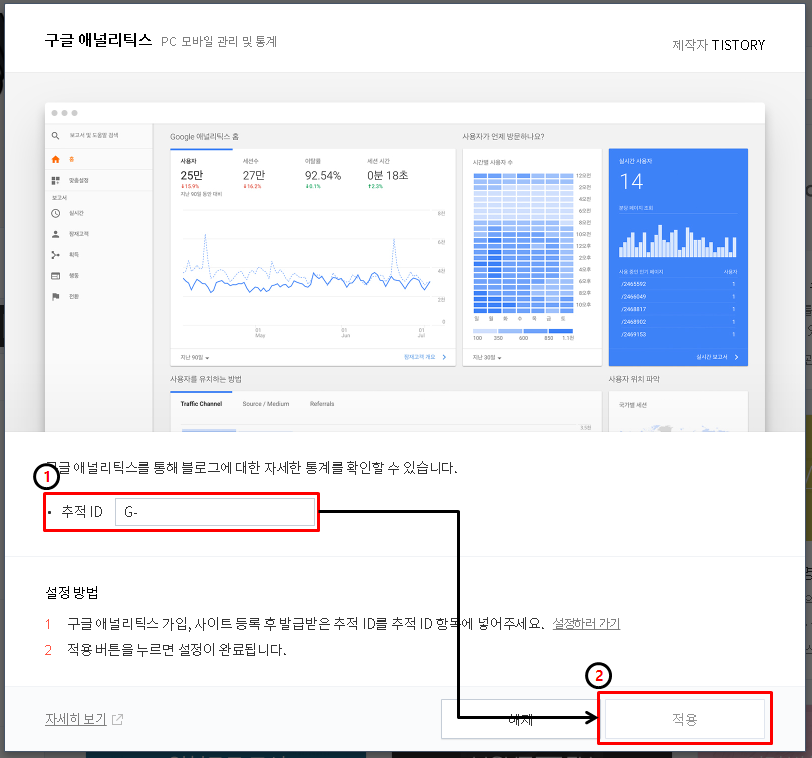Click the 해제 button
Screen dimensions: 812x758
click(x=520, y=719)
